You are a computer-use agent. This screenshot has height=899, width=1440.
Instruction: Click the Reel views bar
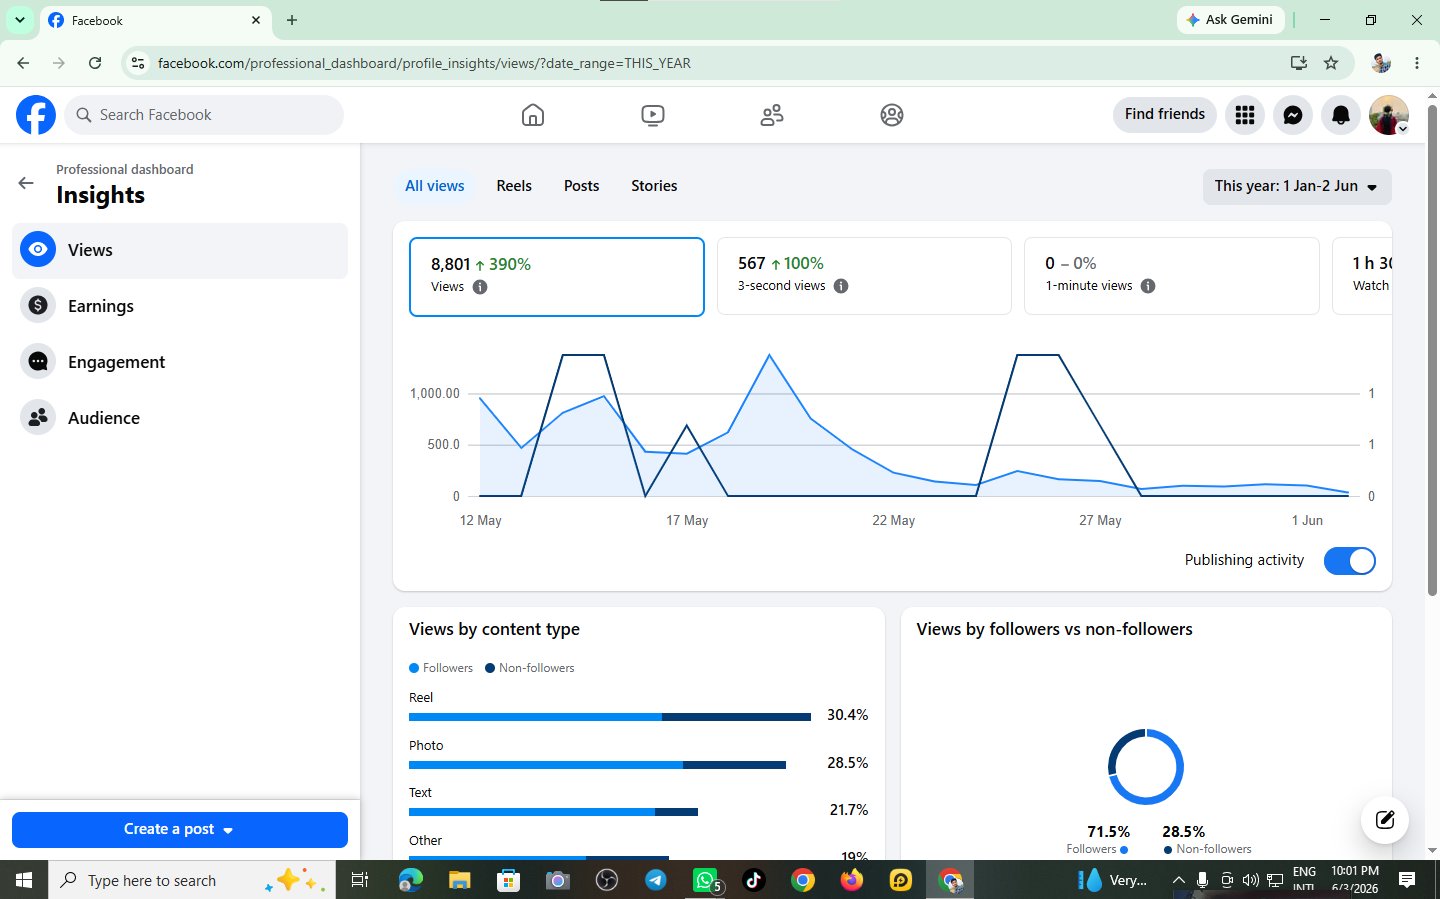[x=610, y=716]
